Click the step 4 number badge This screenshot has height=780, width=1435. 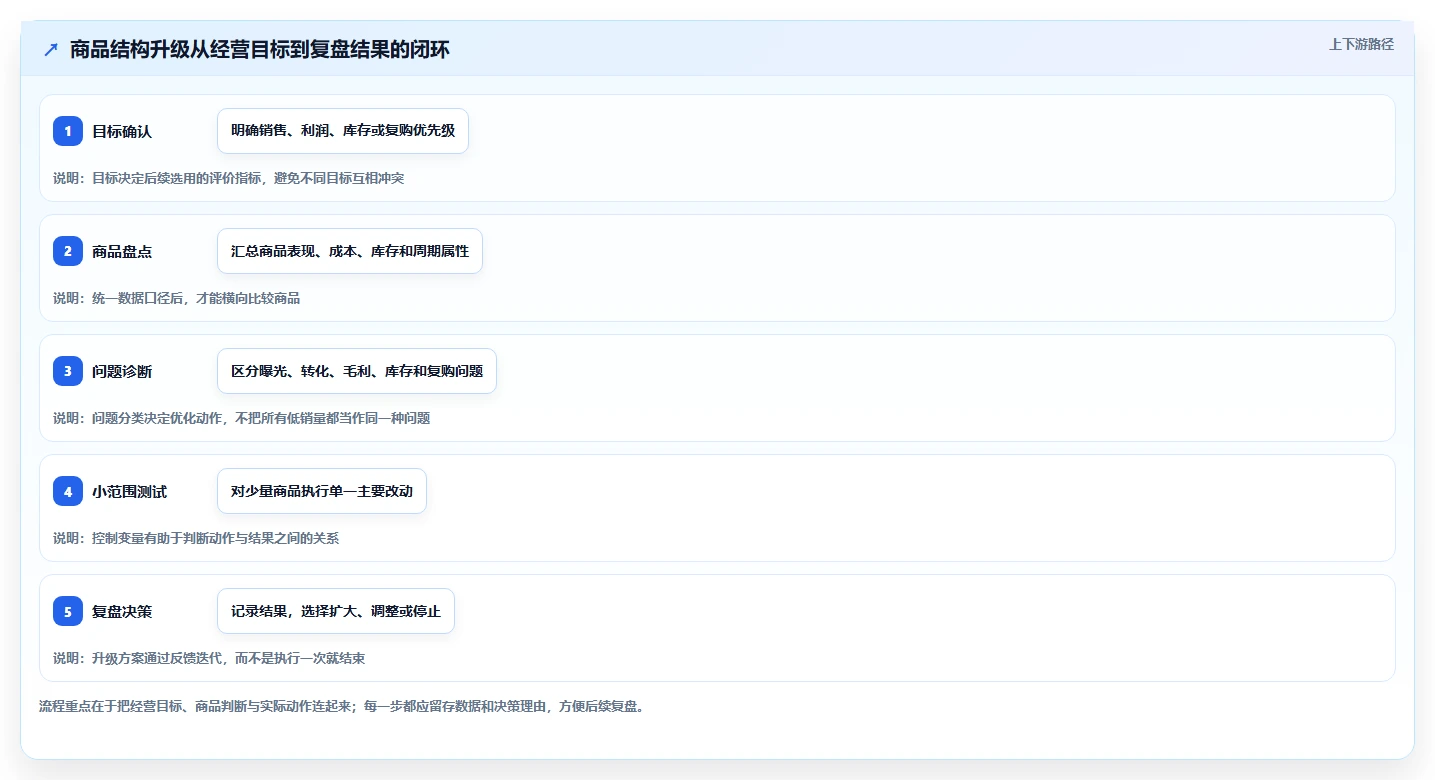coord(68,491)
